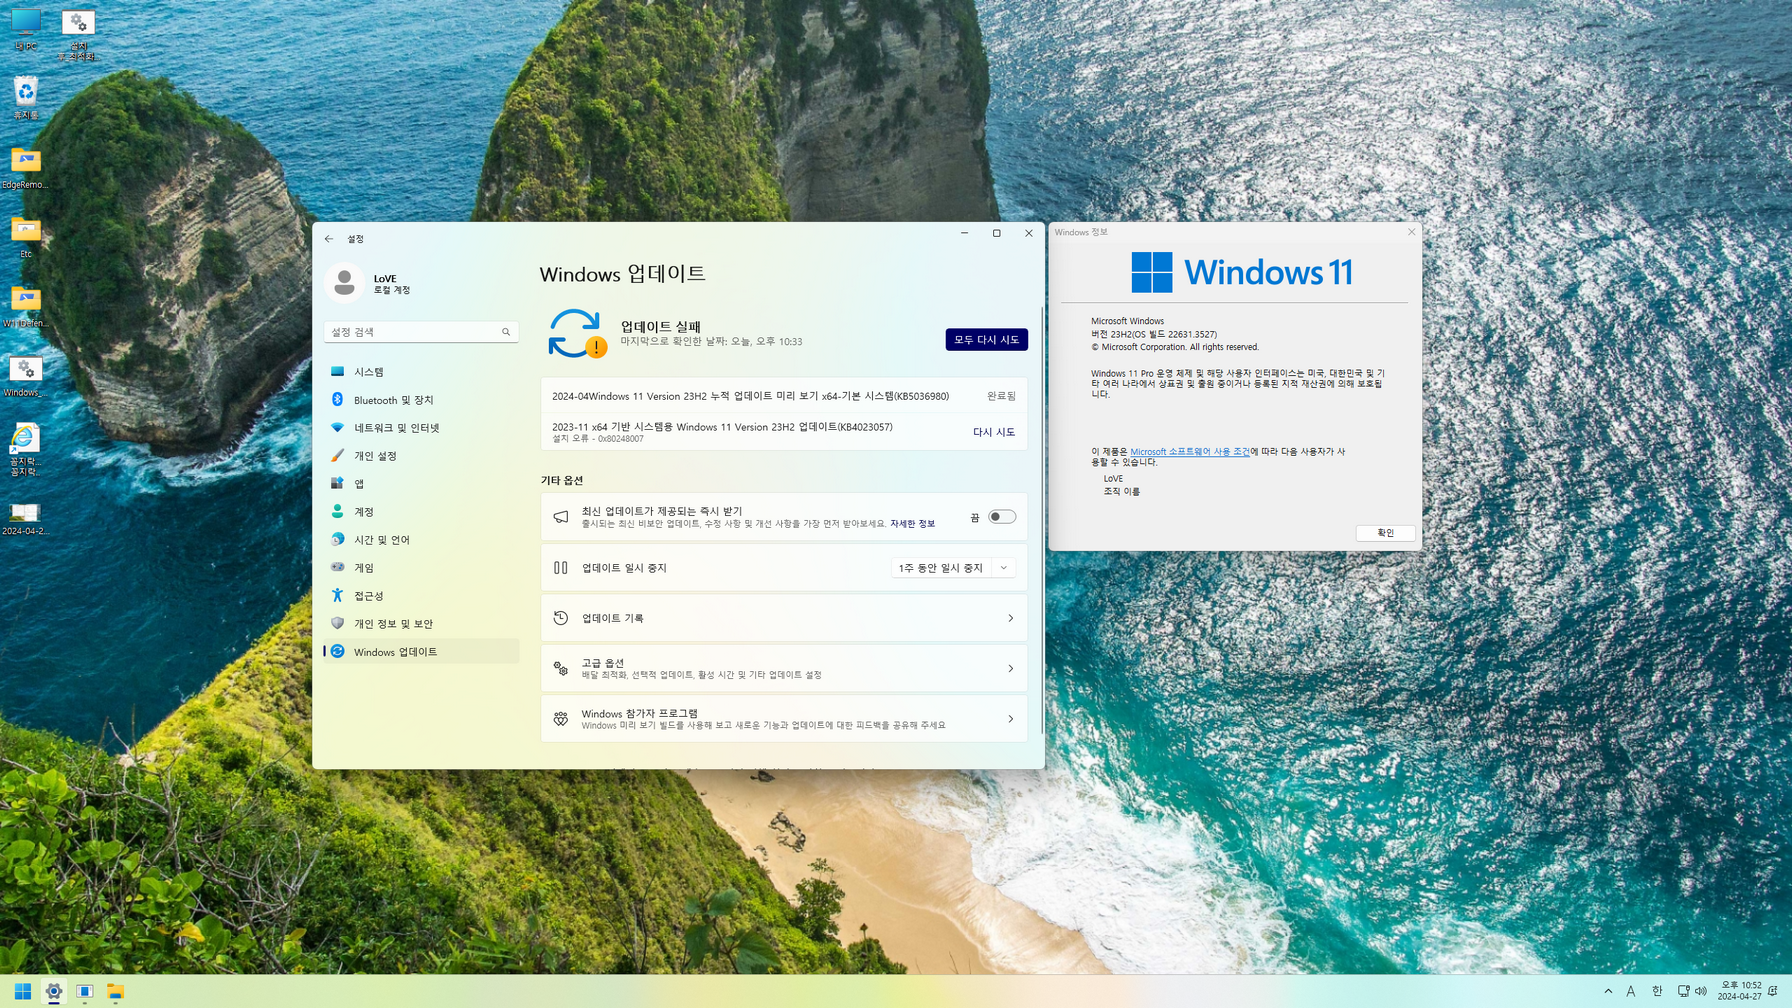Click the history clock icon for 업데이트 기록
Viewport: 1792px width, 1008px height.
click(561, 618)
